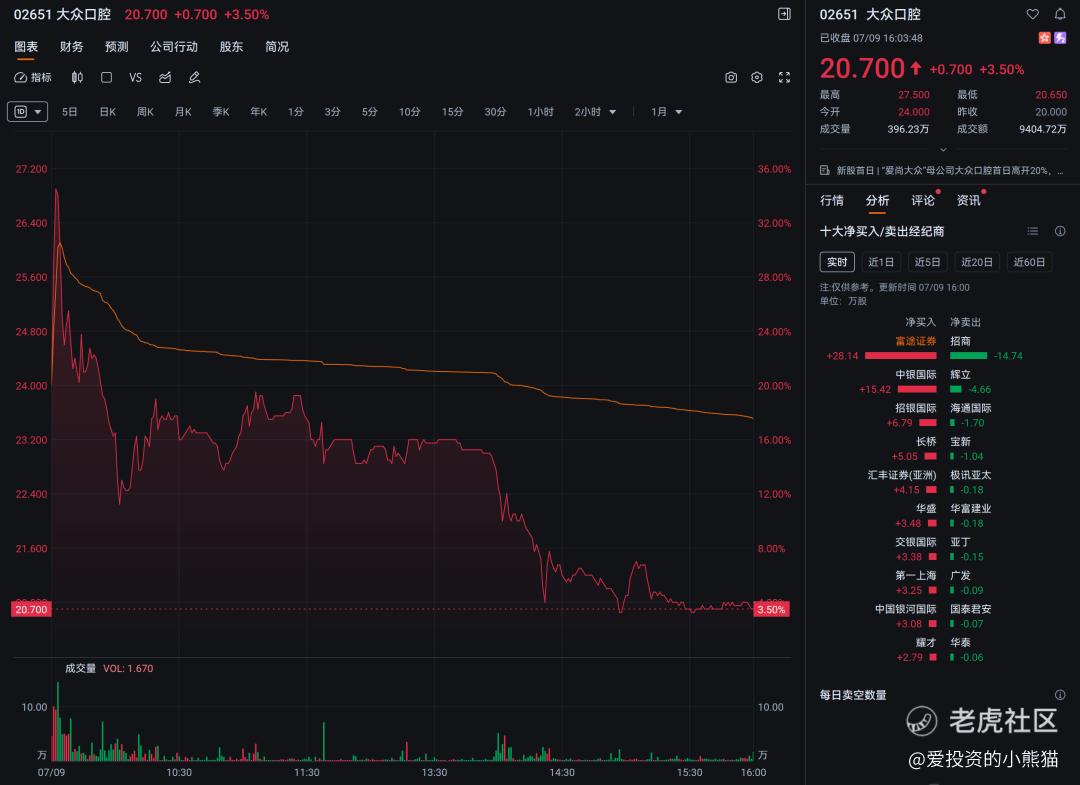The image size is (1080, 785).
Task: Select the 10分 timeframe
Action: (x=410, y=112)
